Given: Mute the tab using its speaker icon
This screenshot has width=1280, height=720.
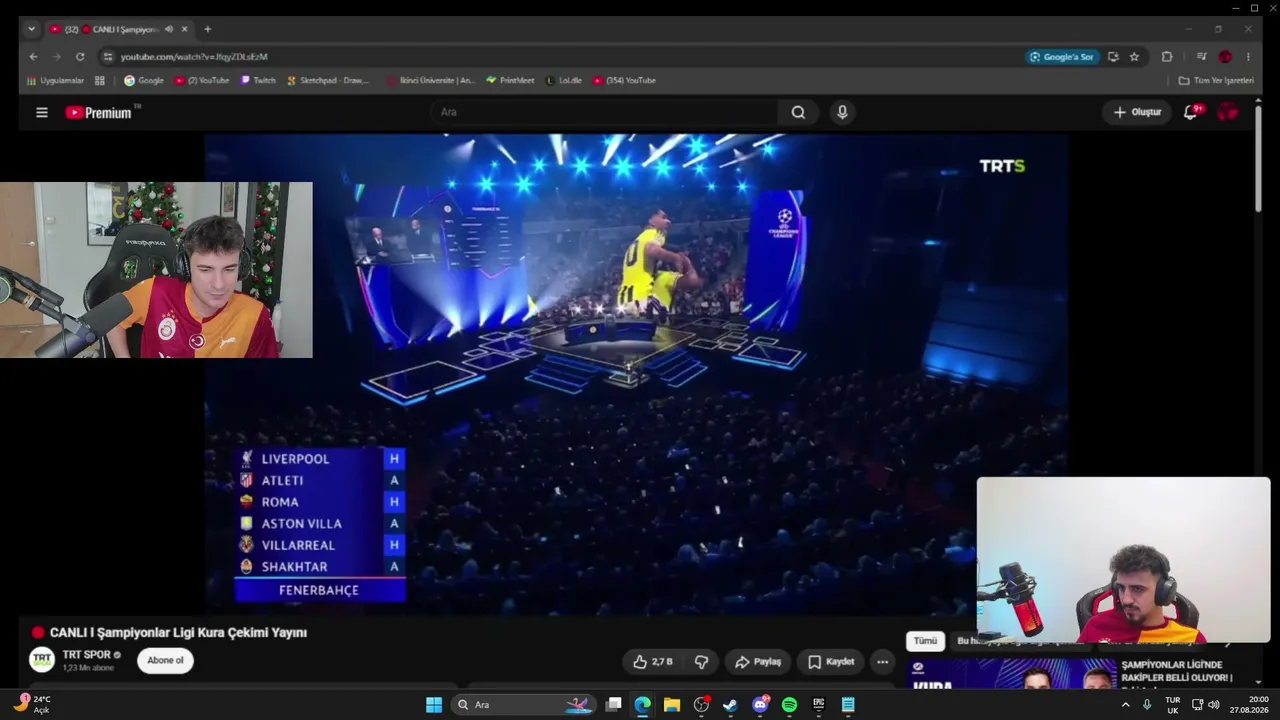Looking at the screenshot, I should click(168, 29).
